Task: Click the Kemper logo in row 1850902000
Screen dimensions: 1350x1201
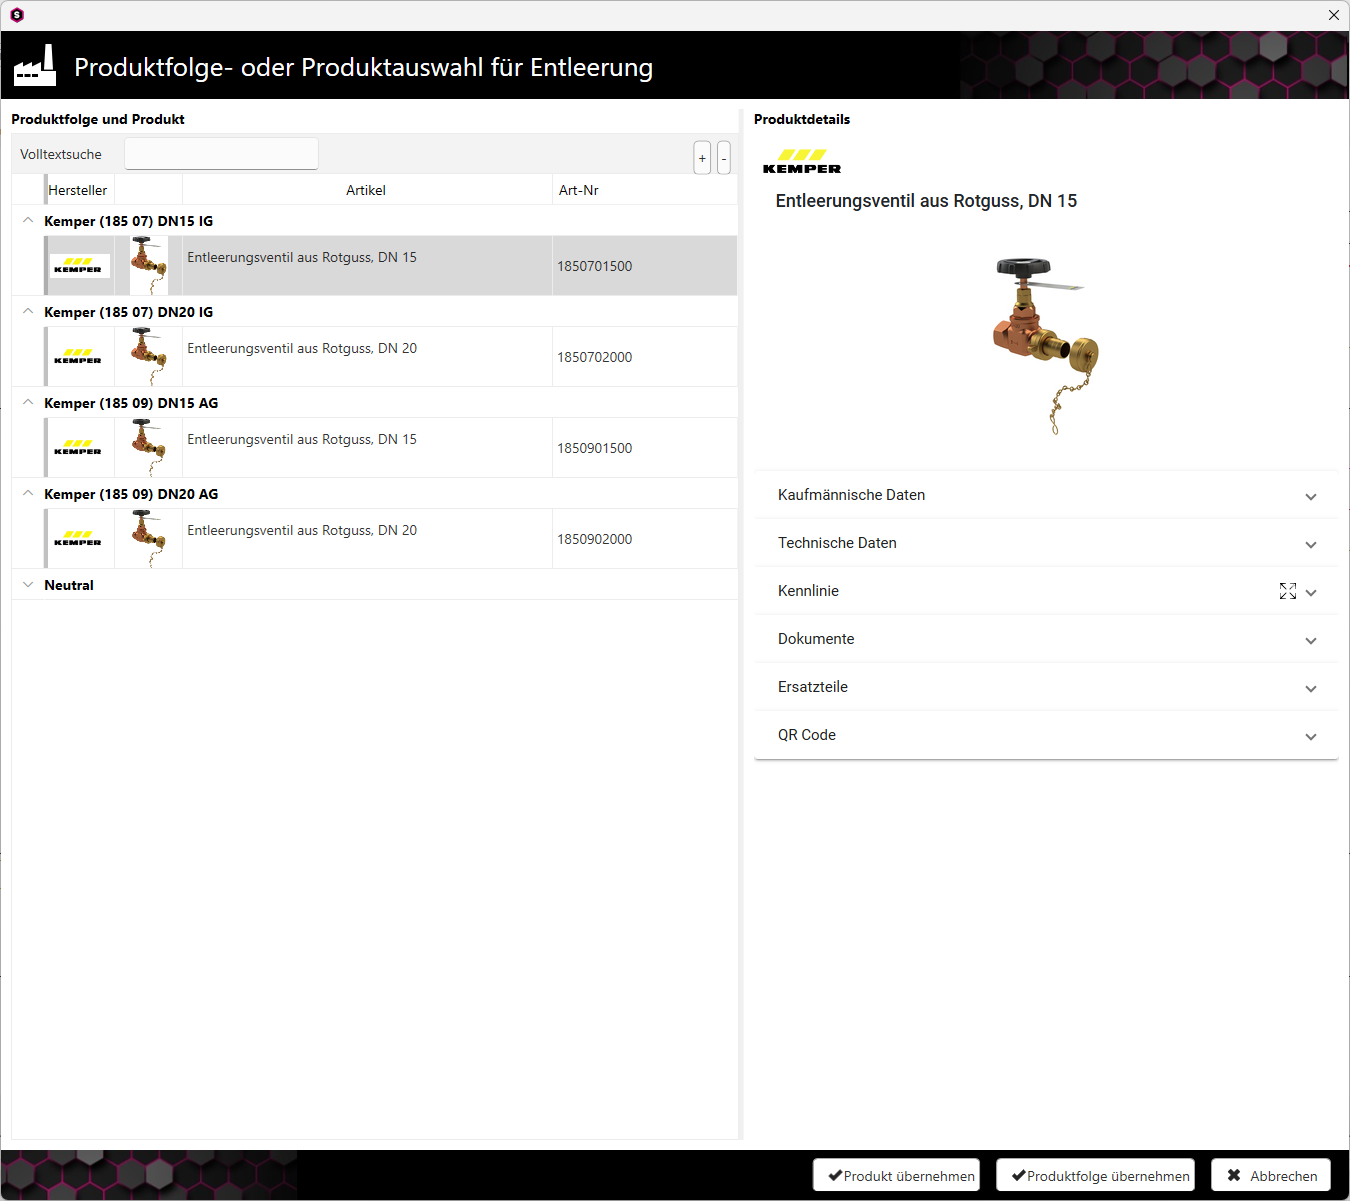Action: (79, 539)
